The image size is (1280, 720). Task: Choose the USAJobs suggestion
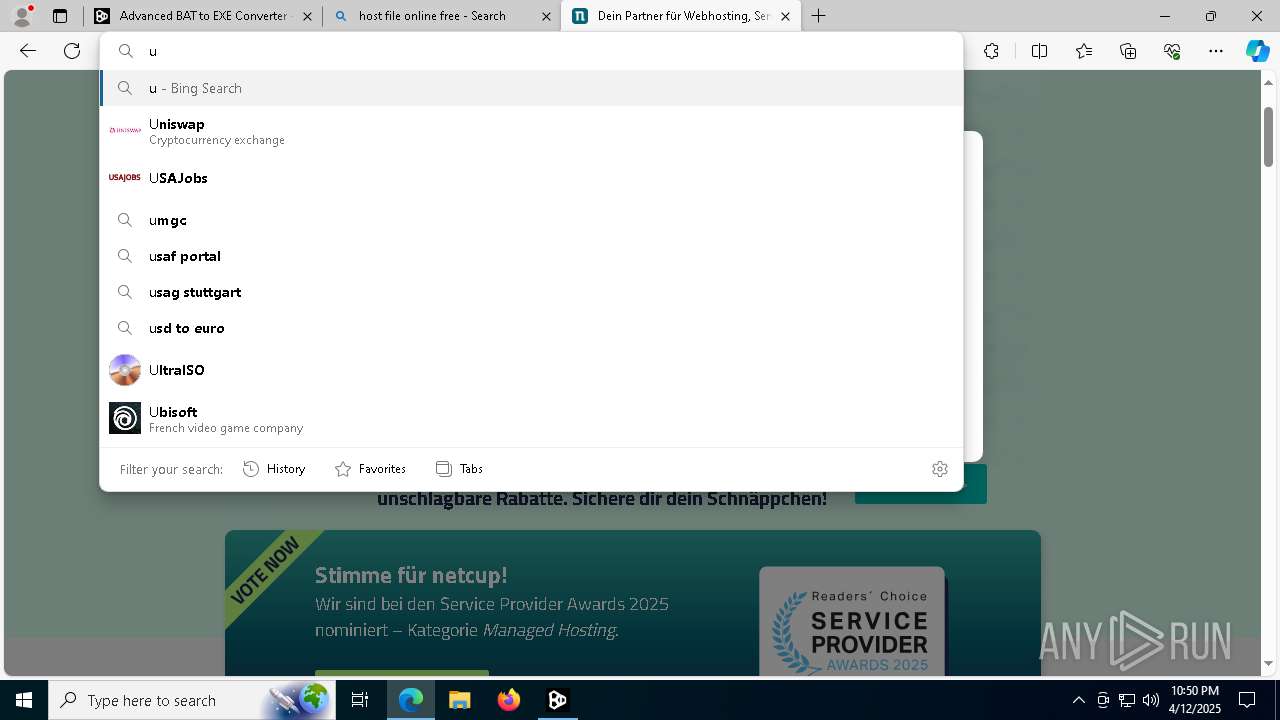click(531, 178)
